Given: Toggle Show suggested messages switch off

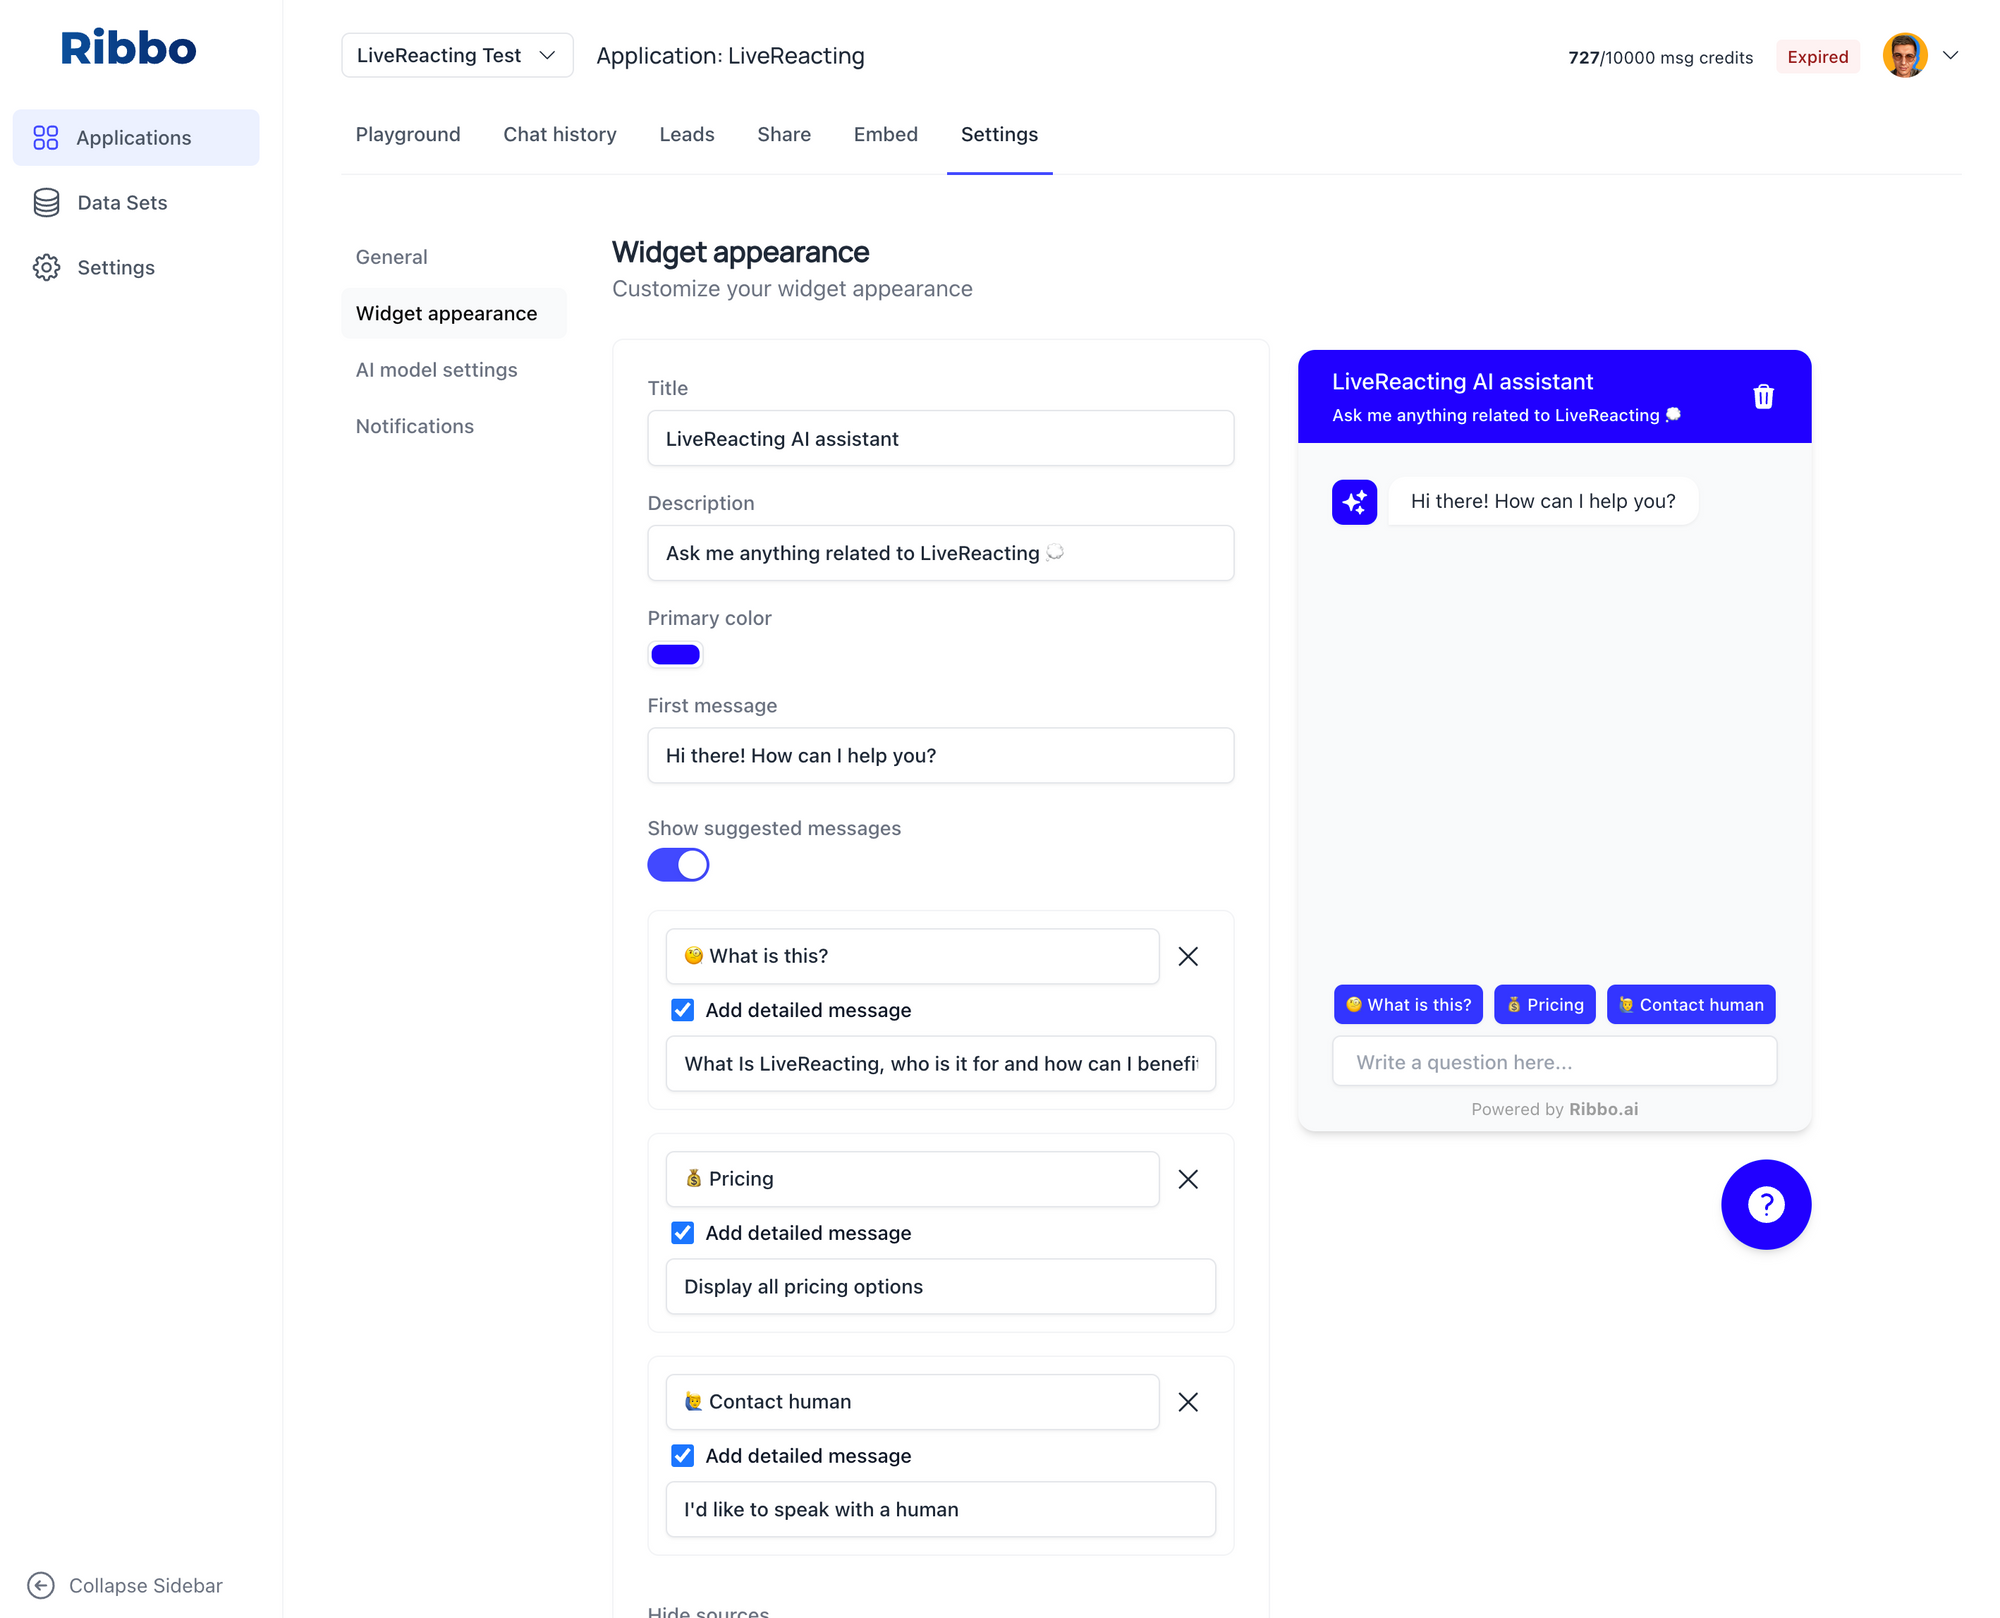Looking at the screenshot, I should [678, 864].
